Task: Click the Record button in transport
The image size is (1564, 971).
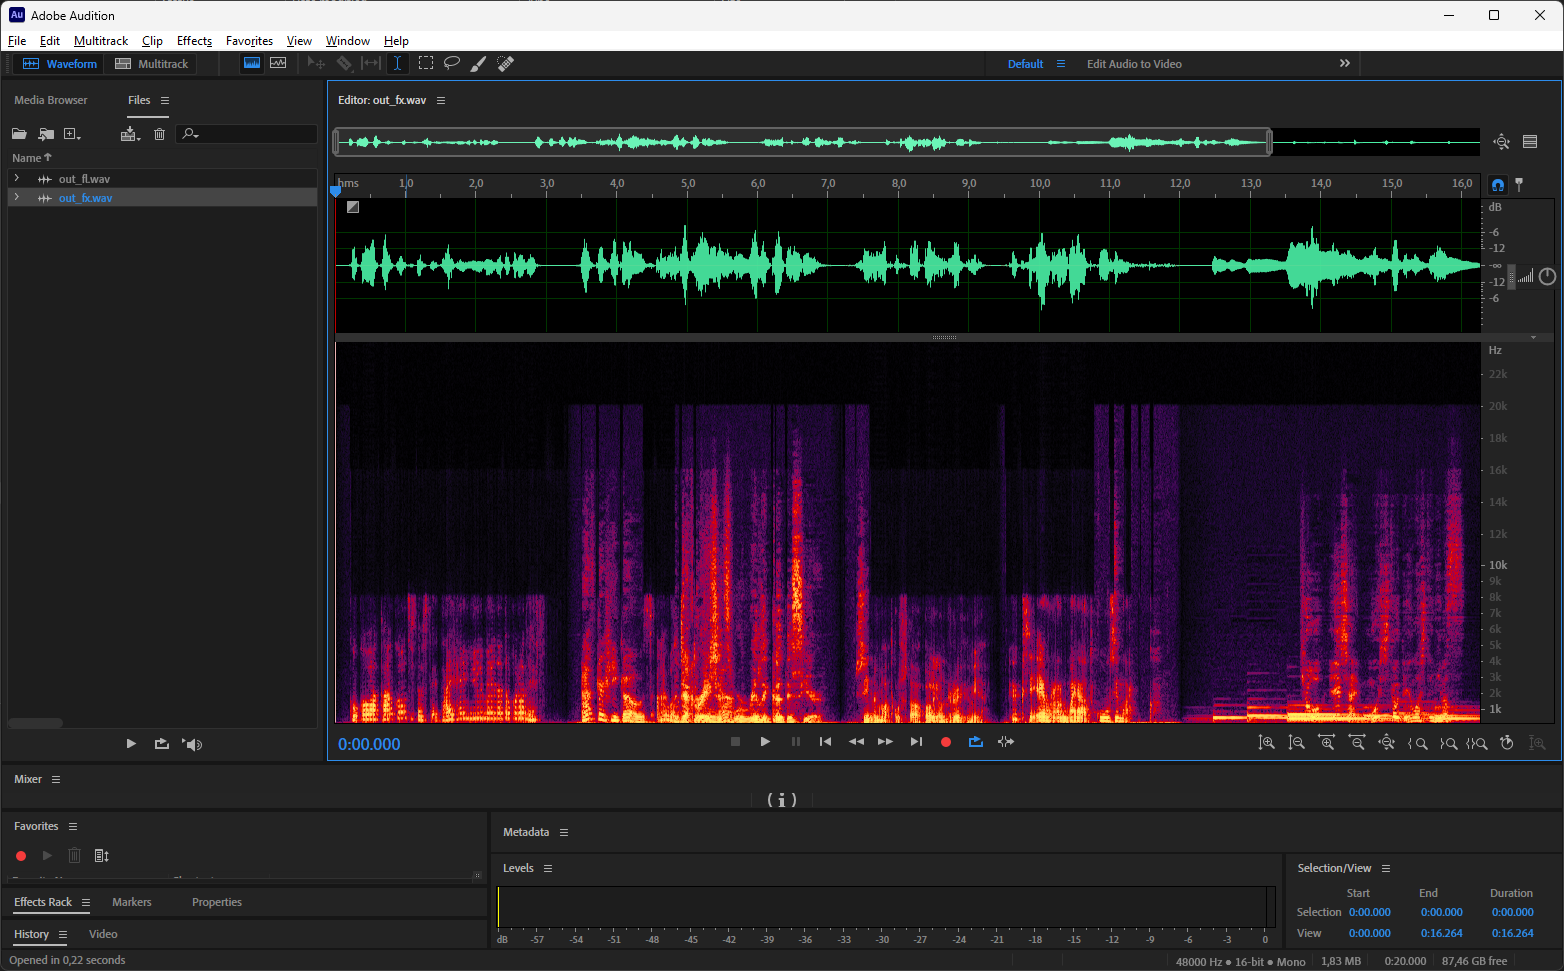Action: click(x=946, y=742)
